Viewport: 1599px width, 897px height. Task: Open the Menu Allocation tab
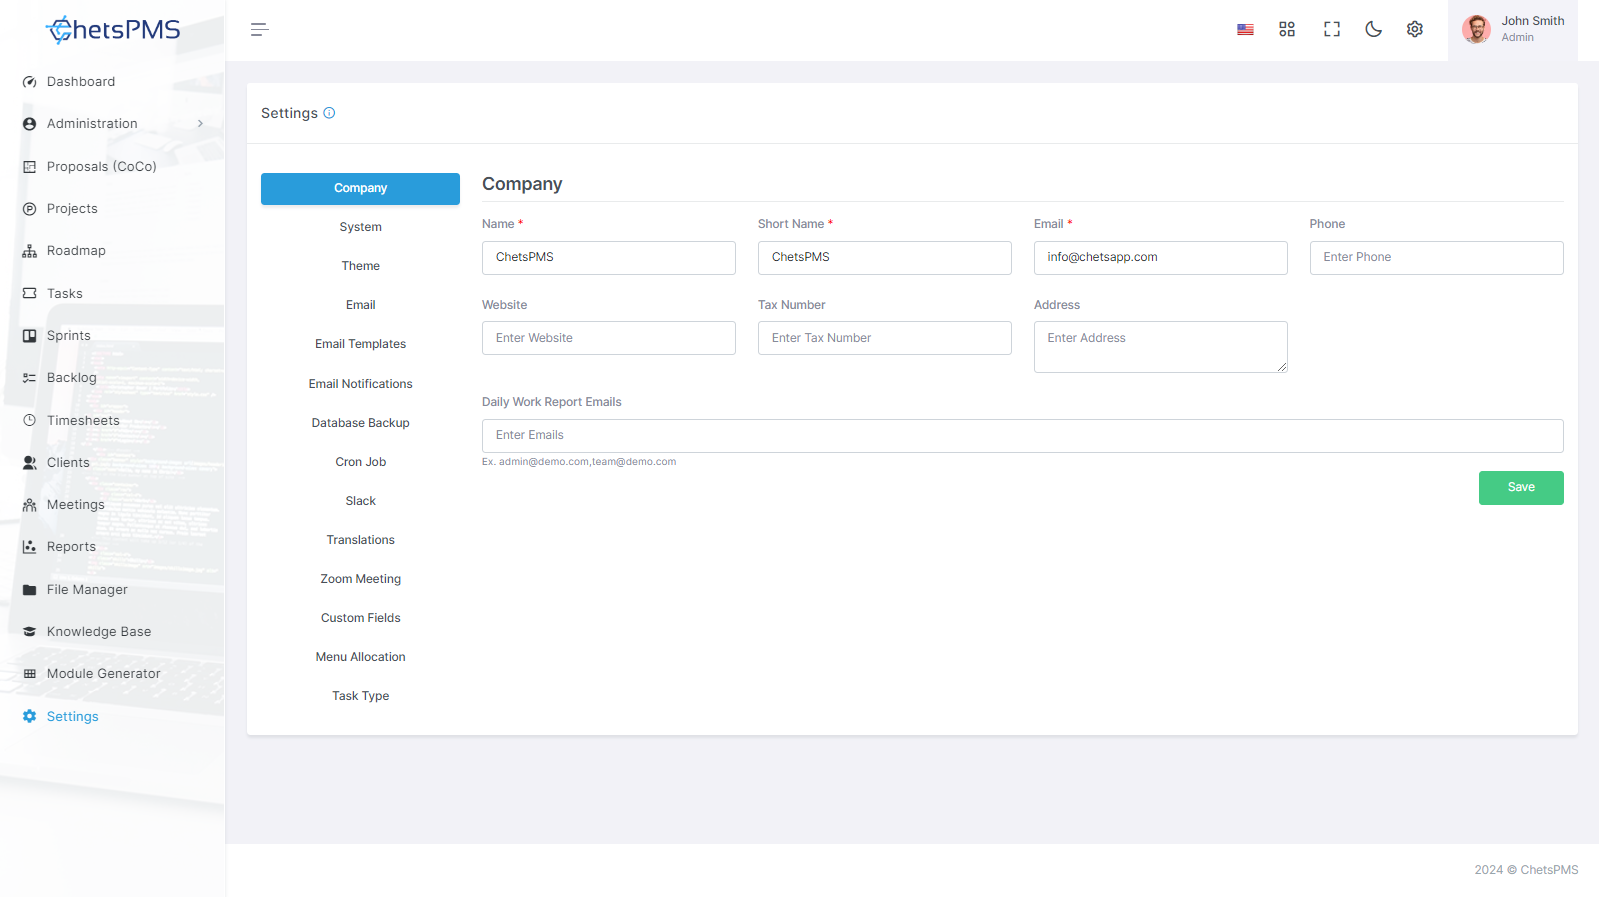[360, 658]
